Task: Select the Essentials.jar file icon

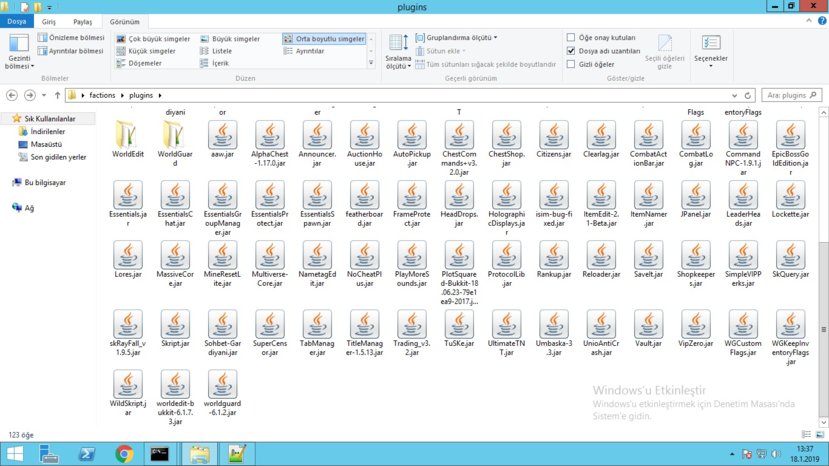Action: coord(127,195)
